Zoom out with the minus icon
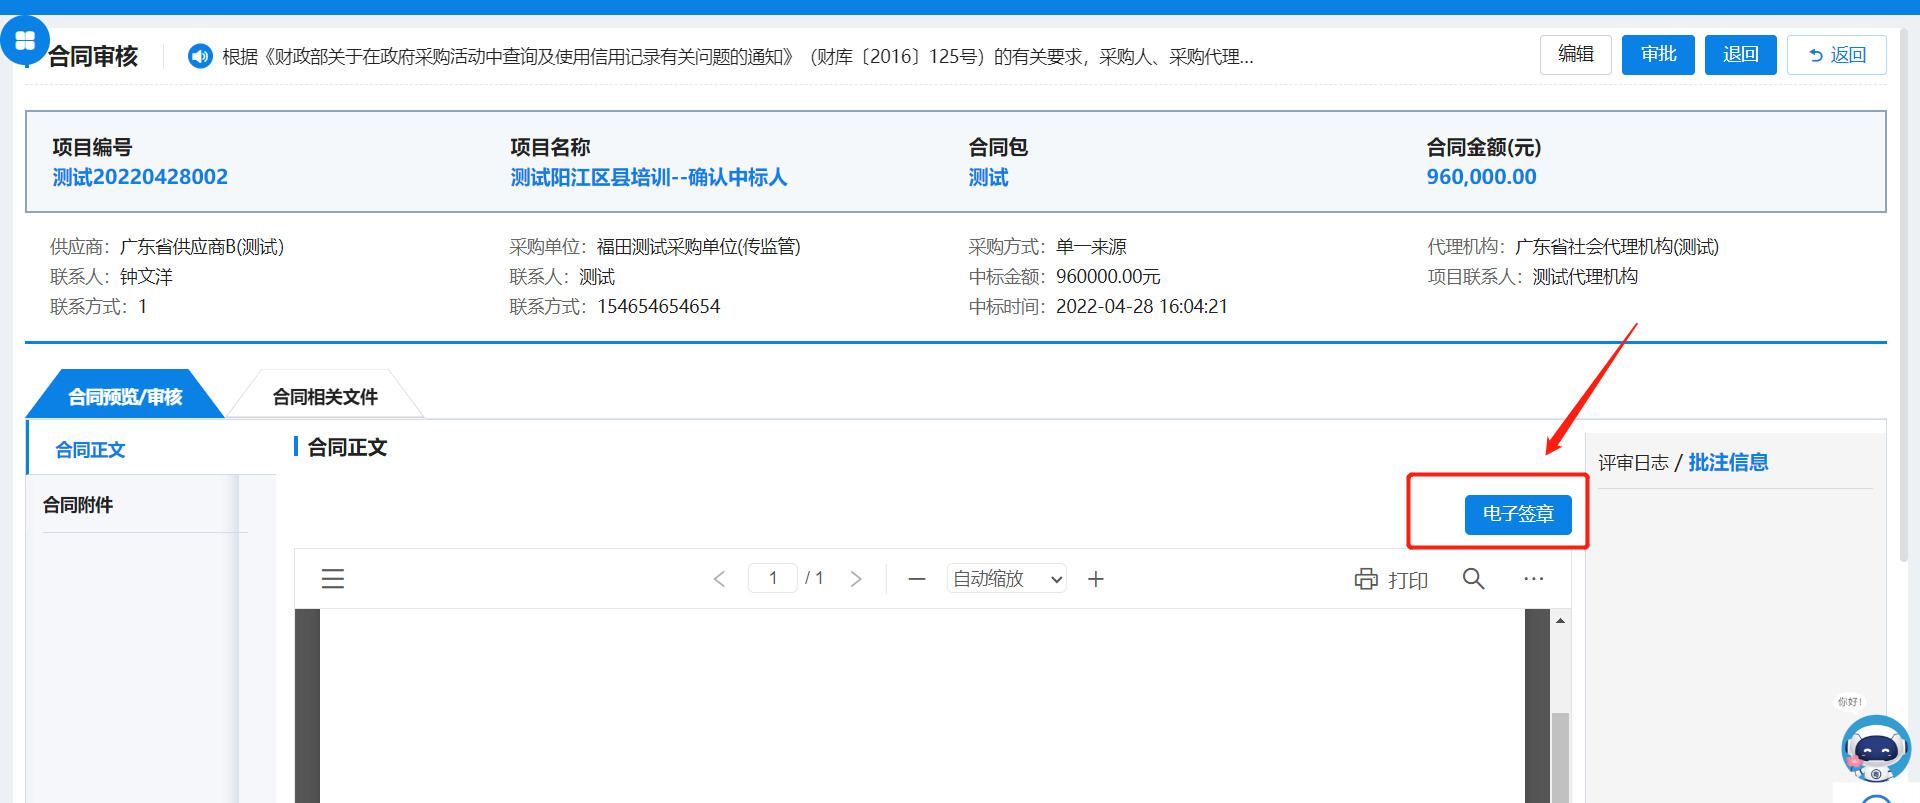Image resolution: width=1920 pixels, height=803 pixels. coord(916,579)
